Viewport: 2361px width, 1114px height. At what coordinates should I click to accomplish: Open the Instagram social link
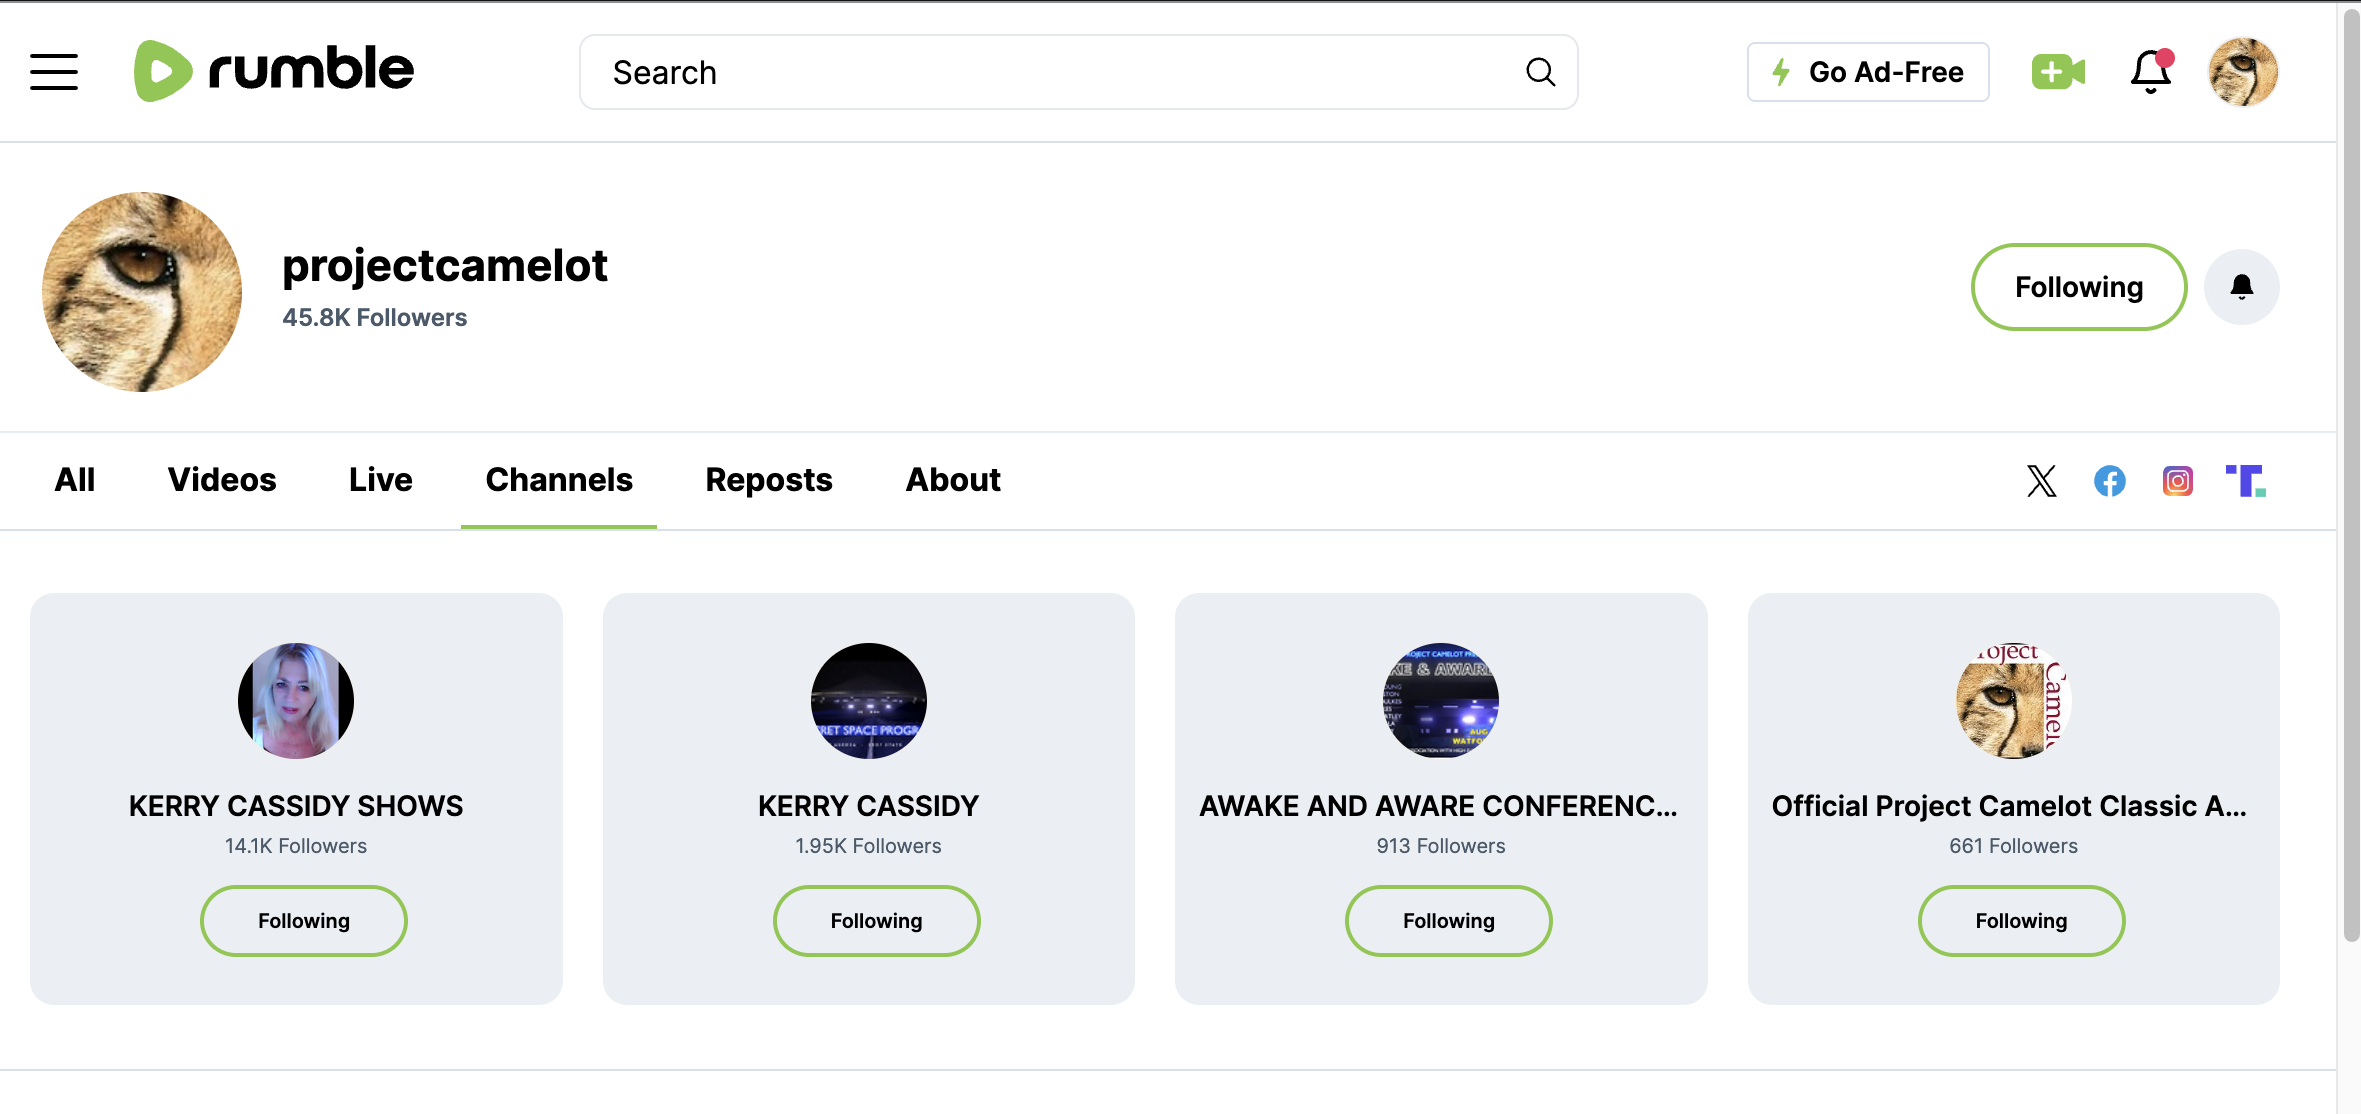[x=2177, y=481]
